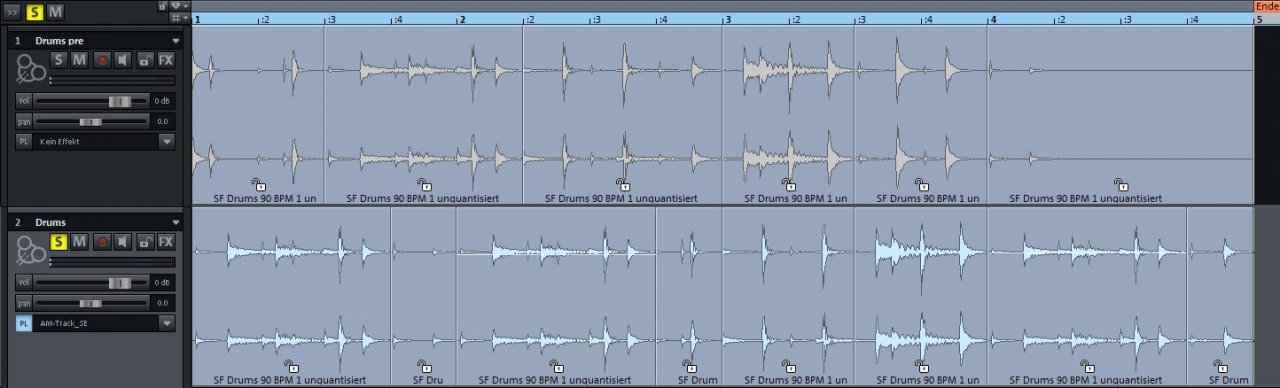Image resolution: width=1280 pixels, height=388 pixels.
Task: Select the last Drums pre clip at bar 4
Action: [x=1120, y=115]
